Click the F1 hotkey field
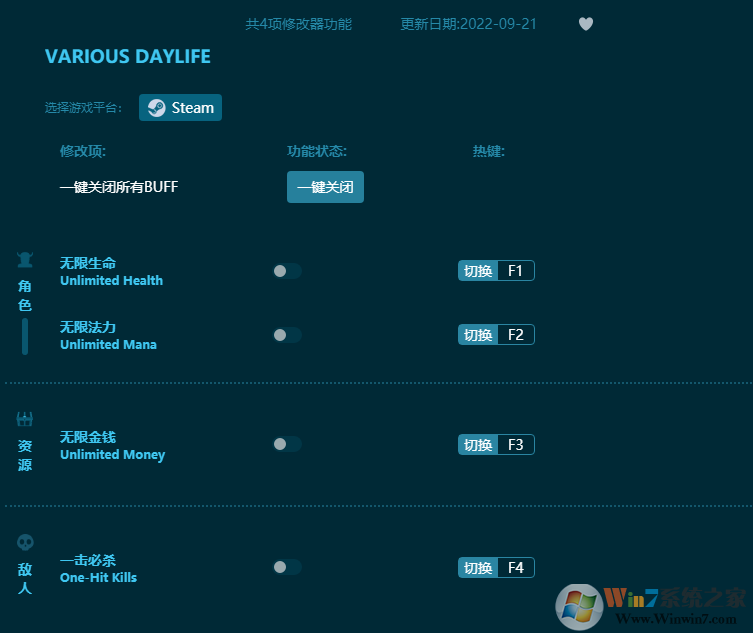Image resolution: width=753 pixels, height=633 pixels. (x=516, y=271)
